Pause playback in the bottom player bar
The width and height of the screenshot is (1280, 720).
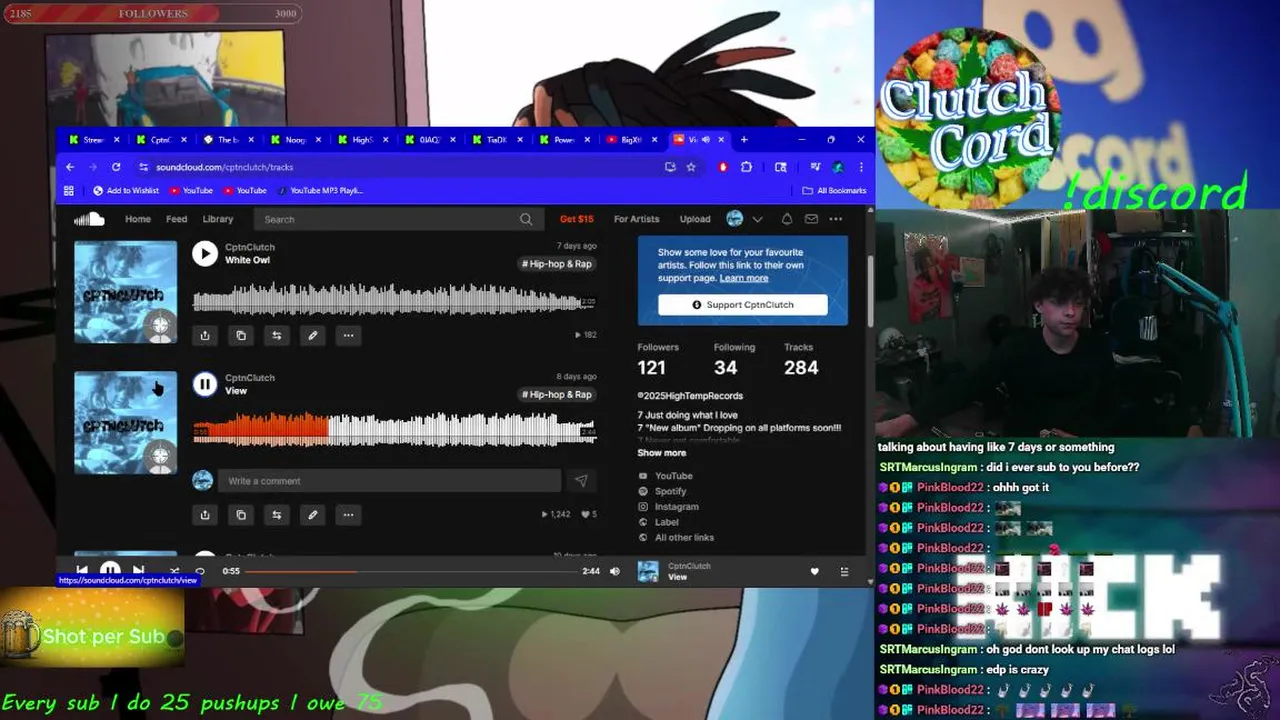coord(110,571)
